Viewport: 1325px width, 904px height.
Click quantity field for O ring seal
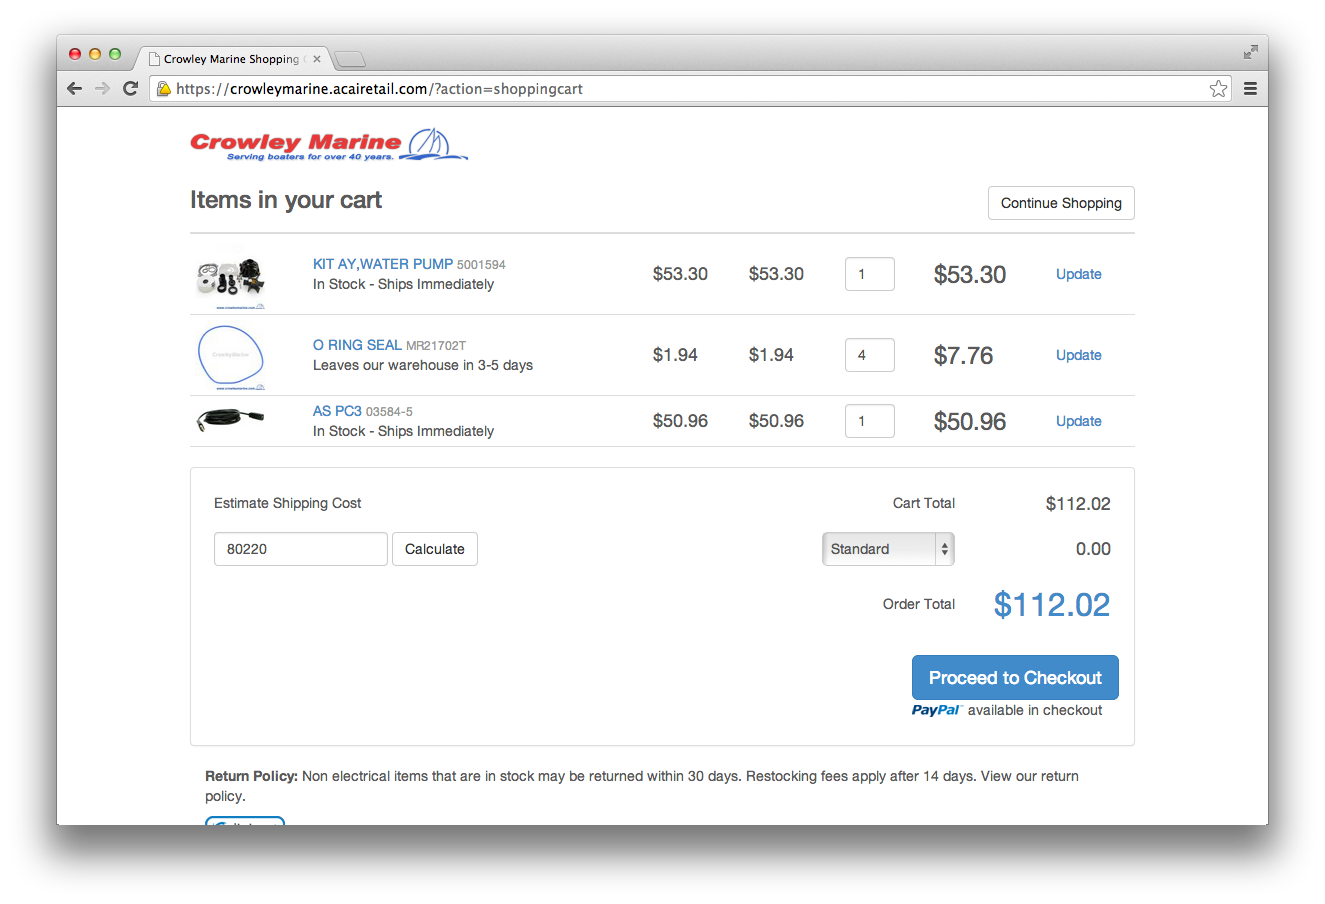[x=870, y=355]
